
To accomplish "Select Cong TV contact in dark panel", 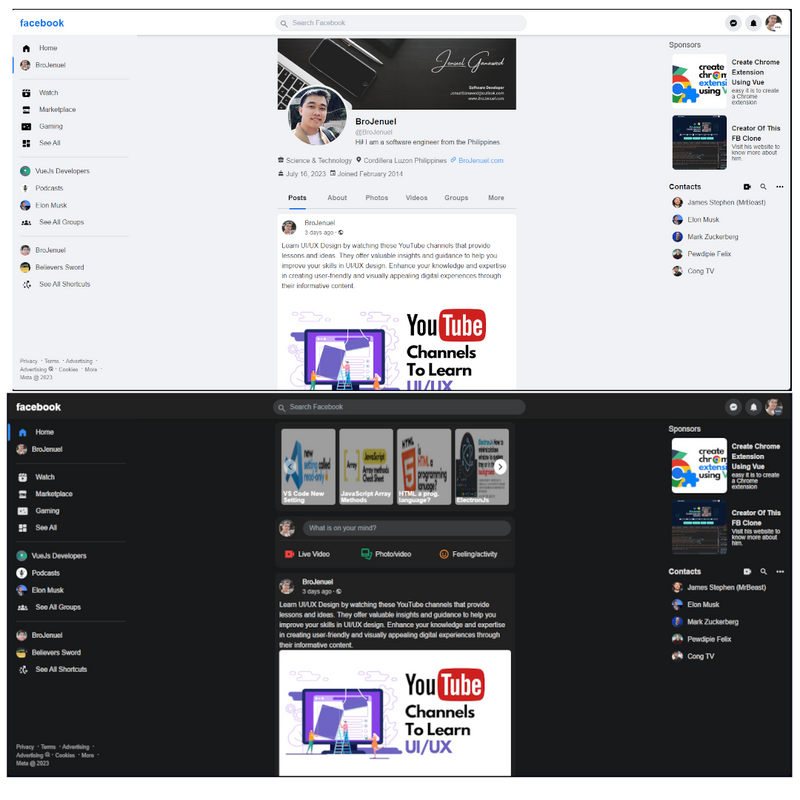I will (x=693, y=657).
